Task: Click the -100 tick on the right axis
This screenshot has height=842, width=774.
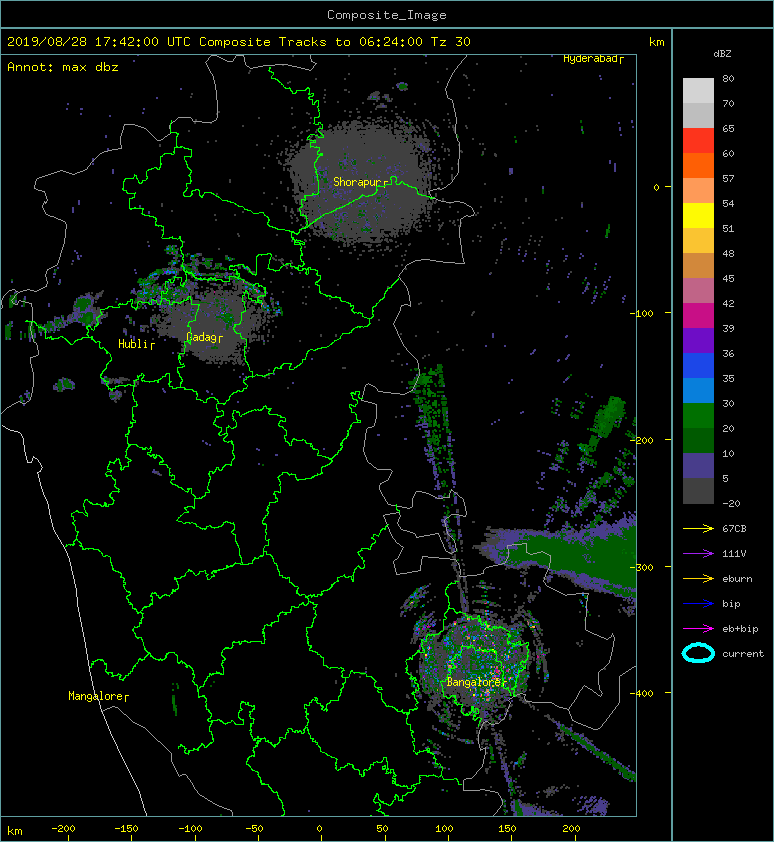Action: click(x=642, y=313)
